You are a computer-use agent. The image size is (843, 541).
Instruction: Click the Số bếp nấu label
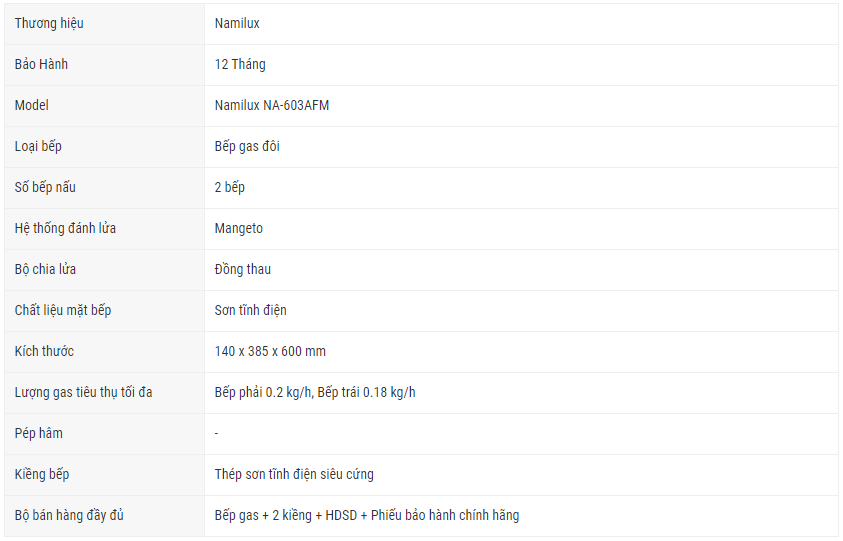(45, 188)
